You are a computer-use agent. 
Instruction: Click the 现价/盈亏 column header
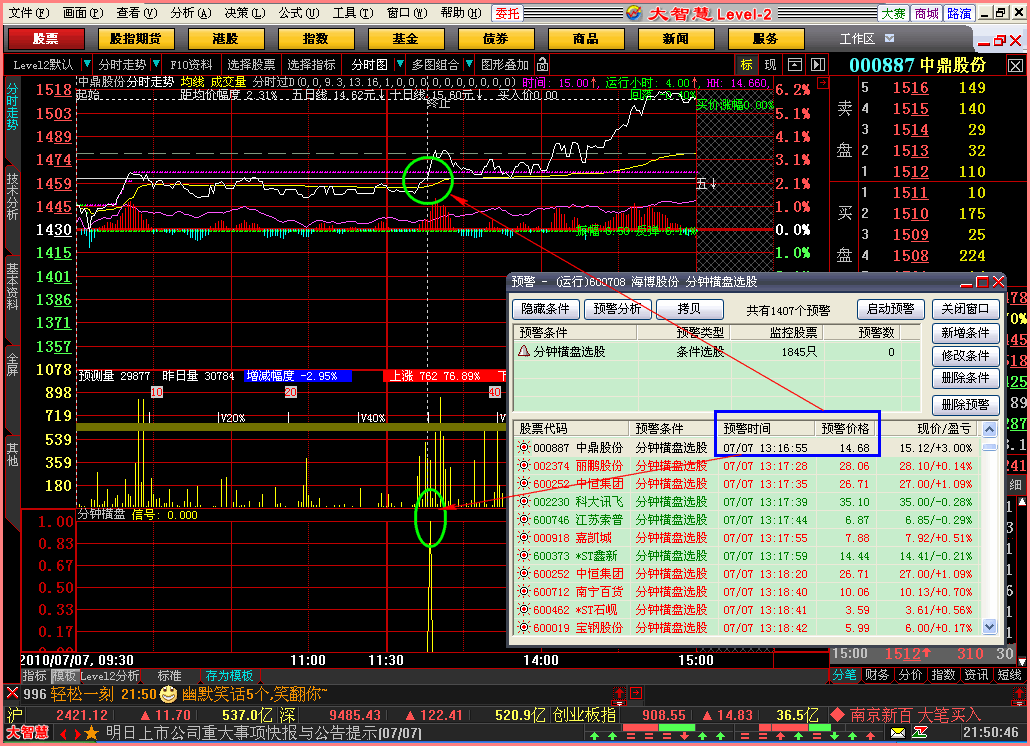point(929,429)
